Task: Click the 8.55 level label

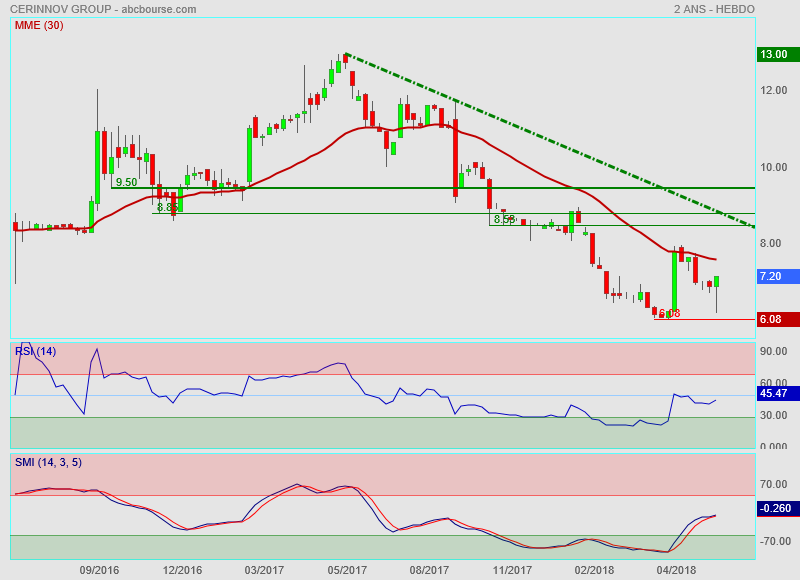Action: tap(504, 219)
